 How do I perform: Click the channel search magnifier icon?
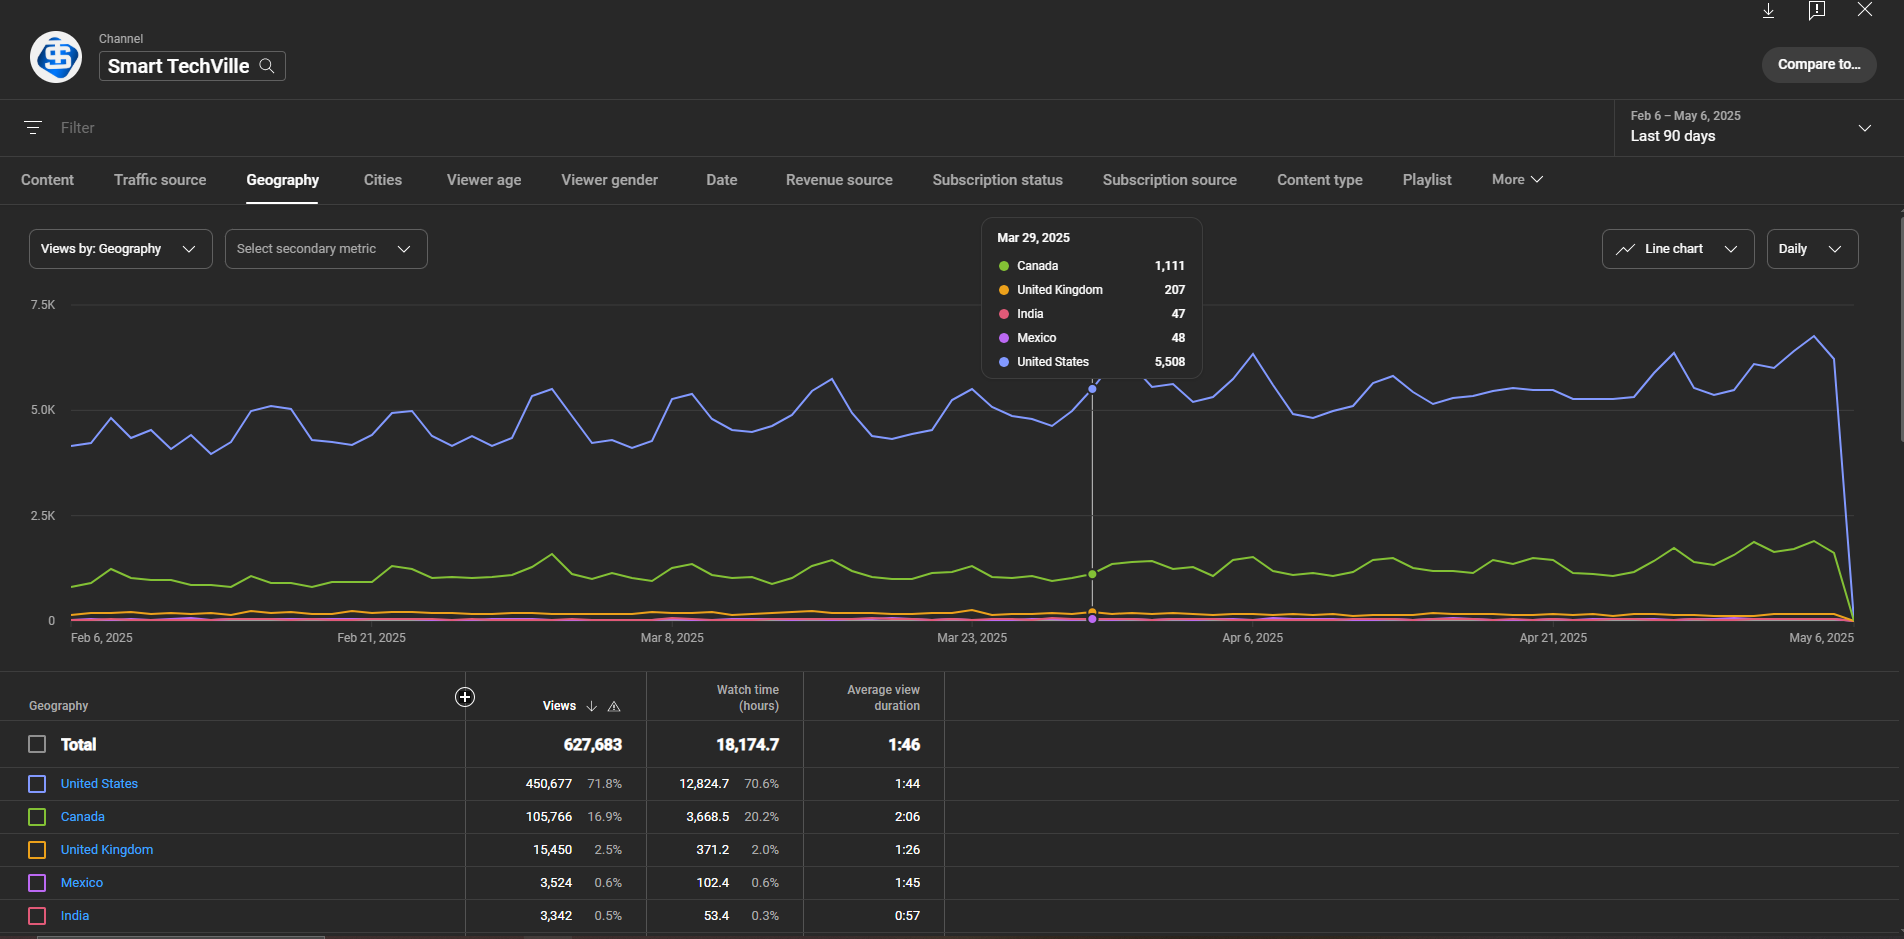267,66
